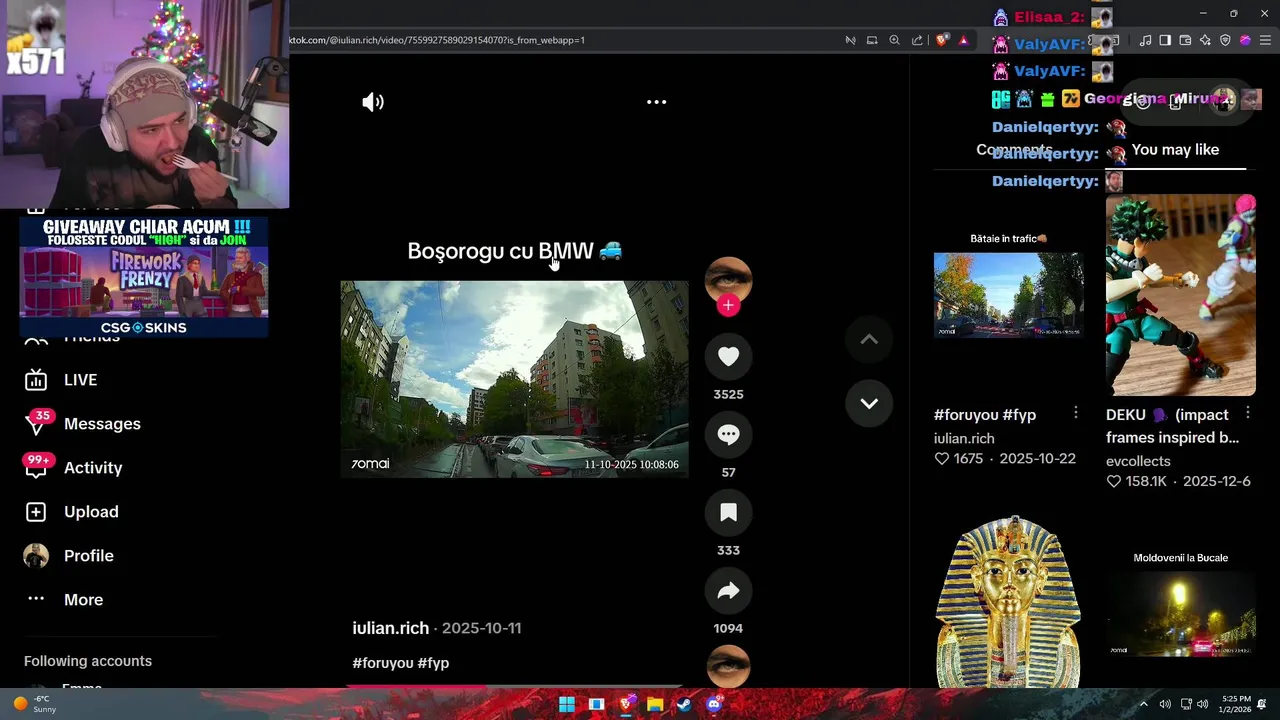Open the taskbar clock showing 5:25 PM
1280x720 pixels.
[1237, 704]
